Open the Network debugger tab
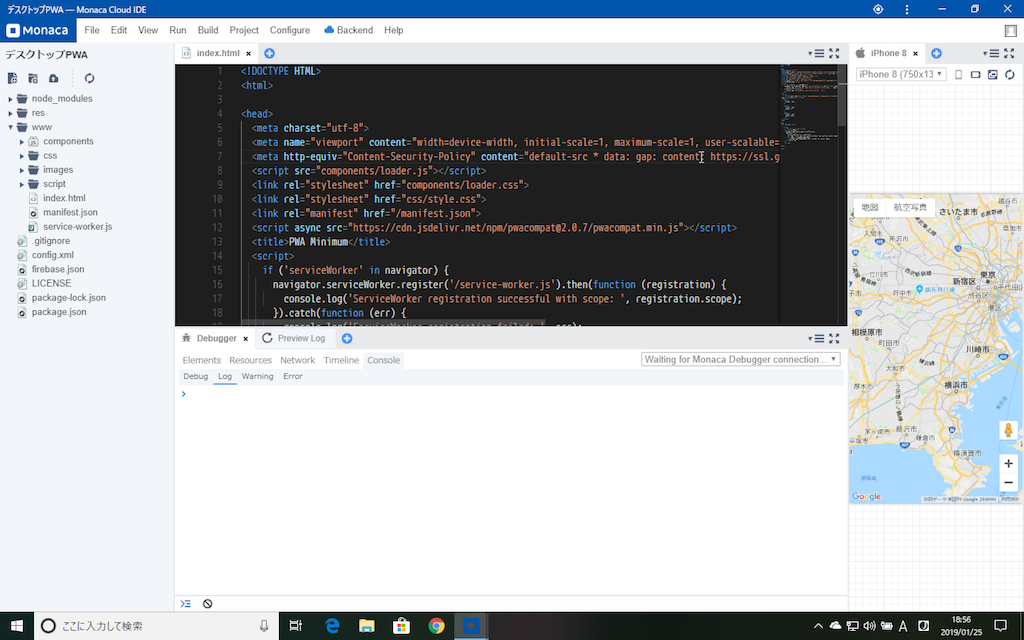Image resolution: width=1024 pixels, height=640 pixels. pos(297,360)
